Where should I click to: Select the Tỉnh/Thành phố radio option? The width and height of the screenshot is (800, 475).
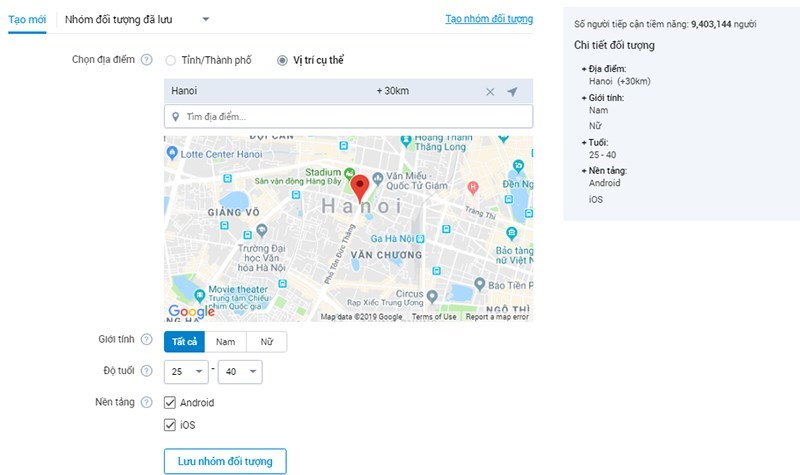[171, 60]
